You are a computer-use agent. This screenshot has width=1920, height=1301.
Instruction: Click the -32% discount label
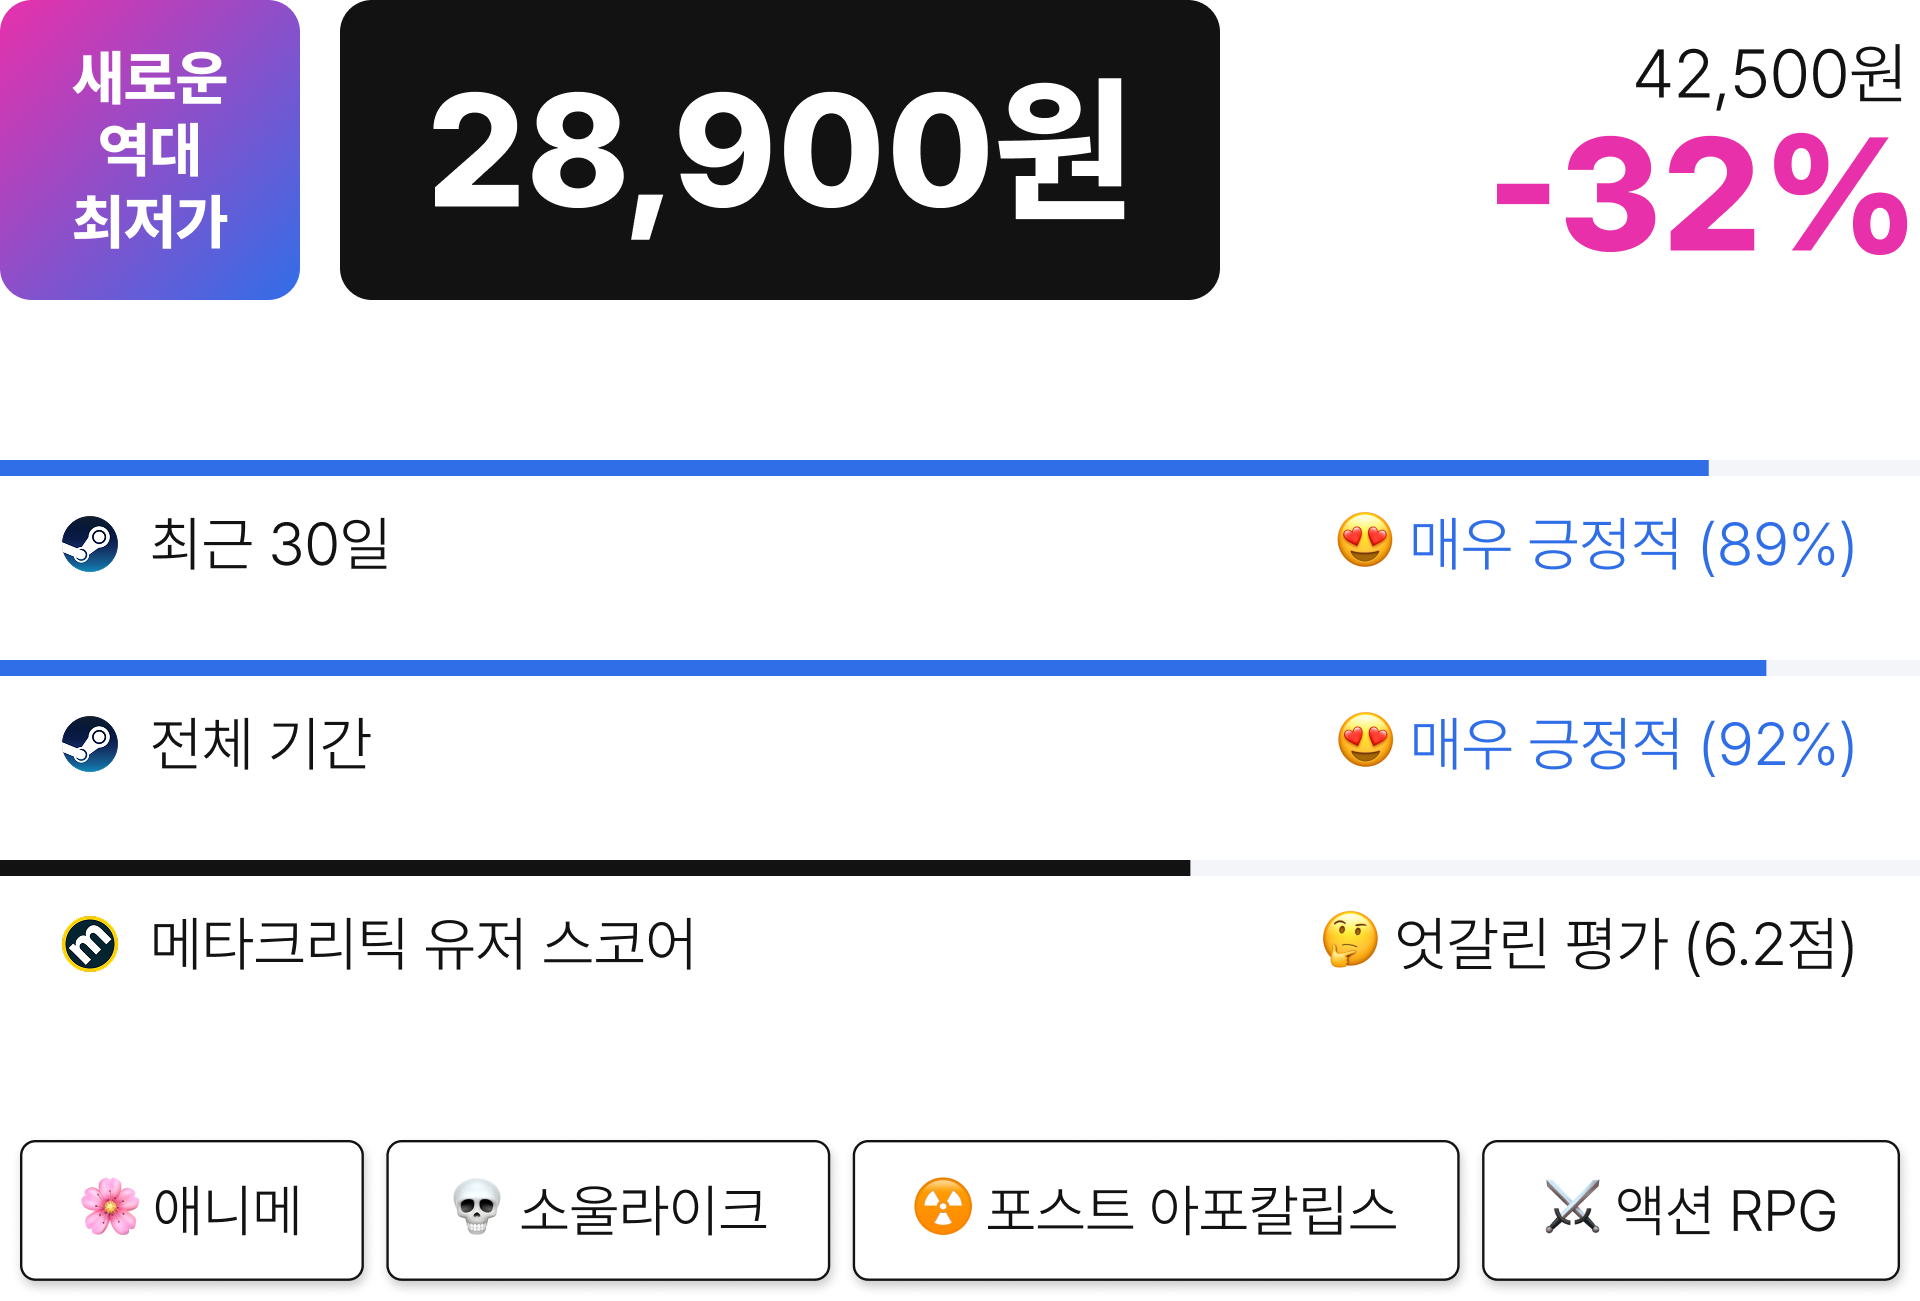(1701, 195)
